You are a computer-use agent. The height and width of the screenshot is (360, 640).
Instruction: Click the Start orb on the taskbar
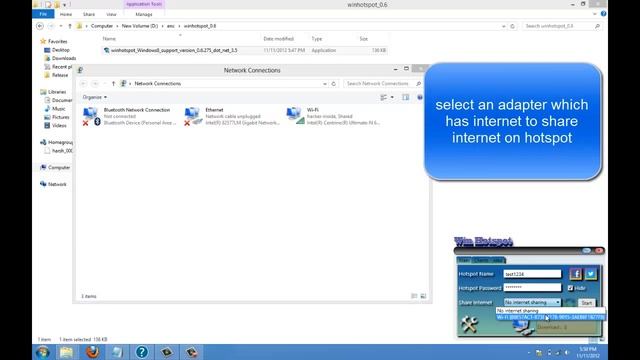pos(43,352)
